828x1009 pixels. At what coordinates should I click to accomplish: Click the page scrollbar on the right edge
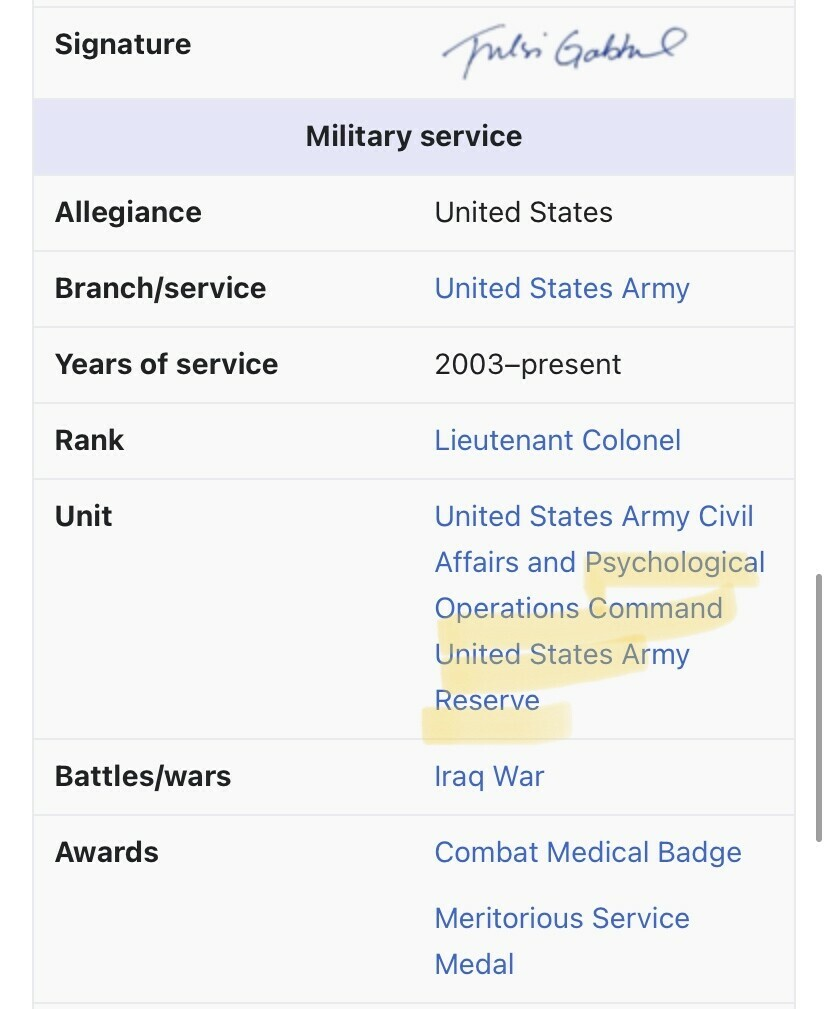click(821, 639)
